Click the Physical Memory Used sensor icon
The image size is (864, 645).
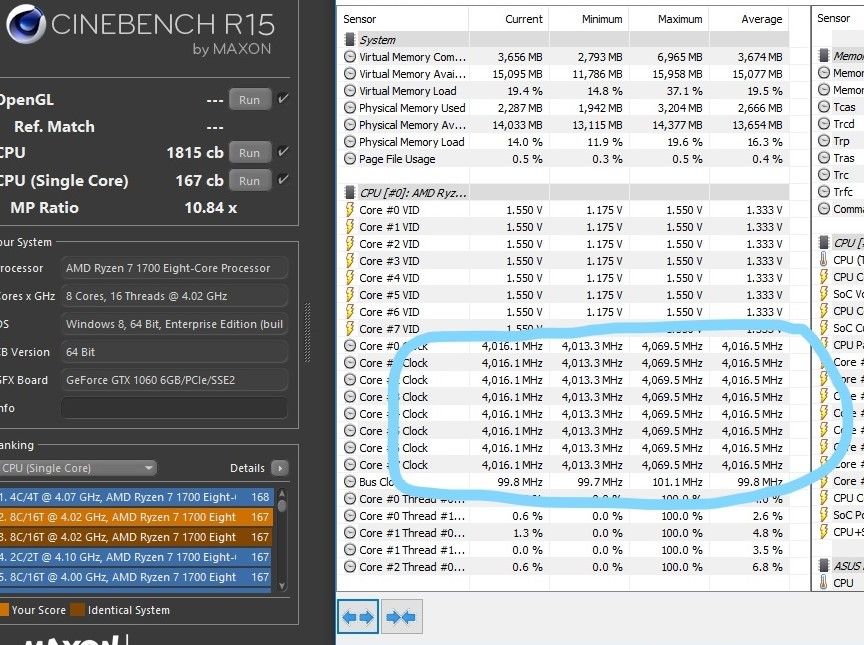tap(349, 108)
